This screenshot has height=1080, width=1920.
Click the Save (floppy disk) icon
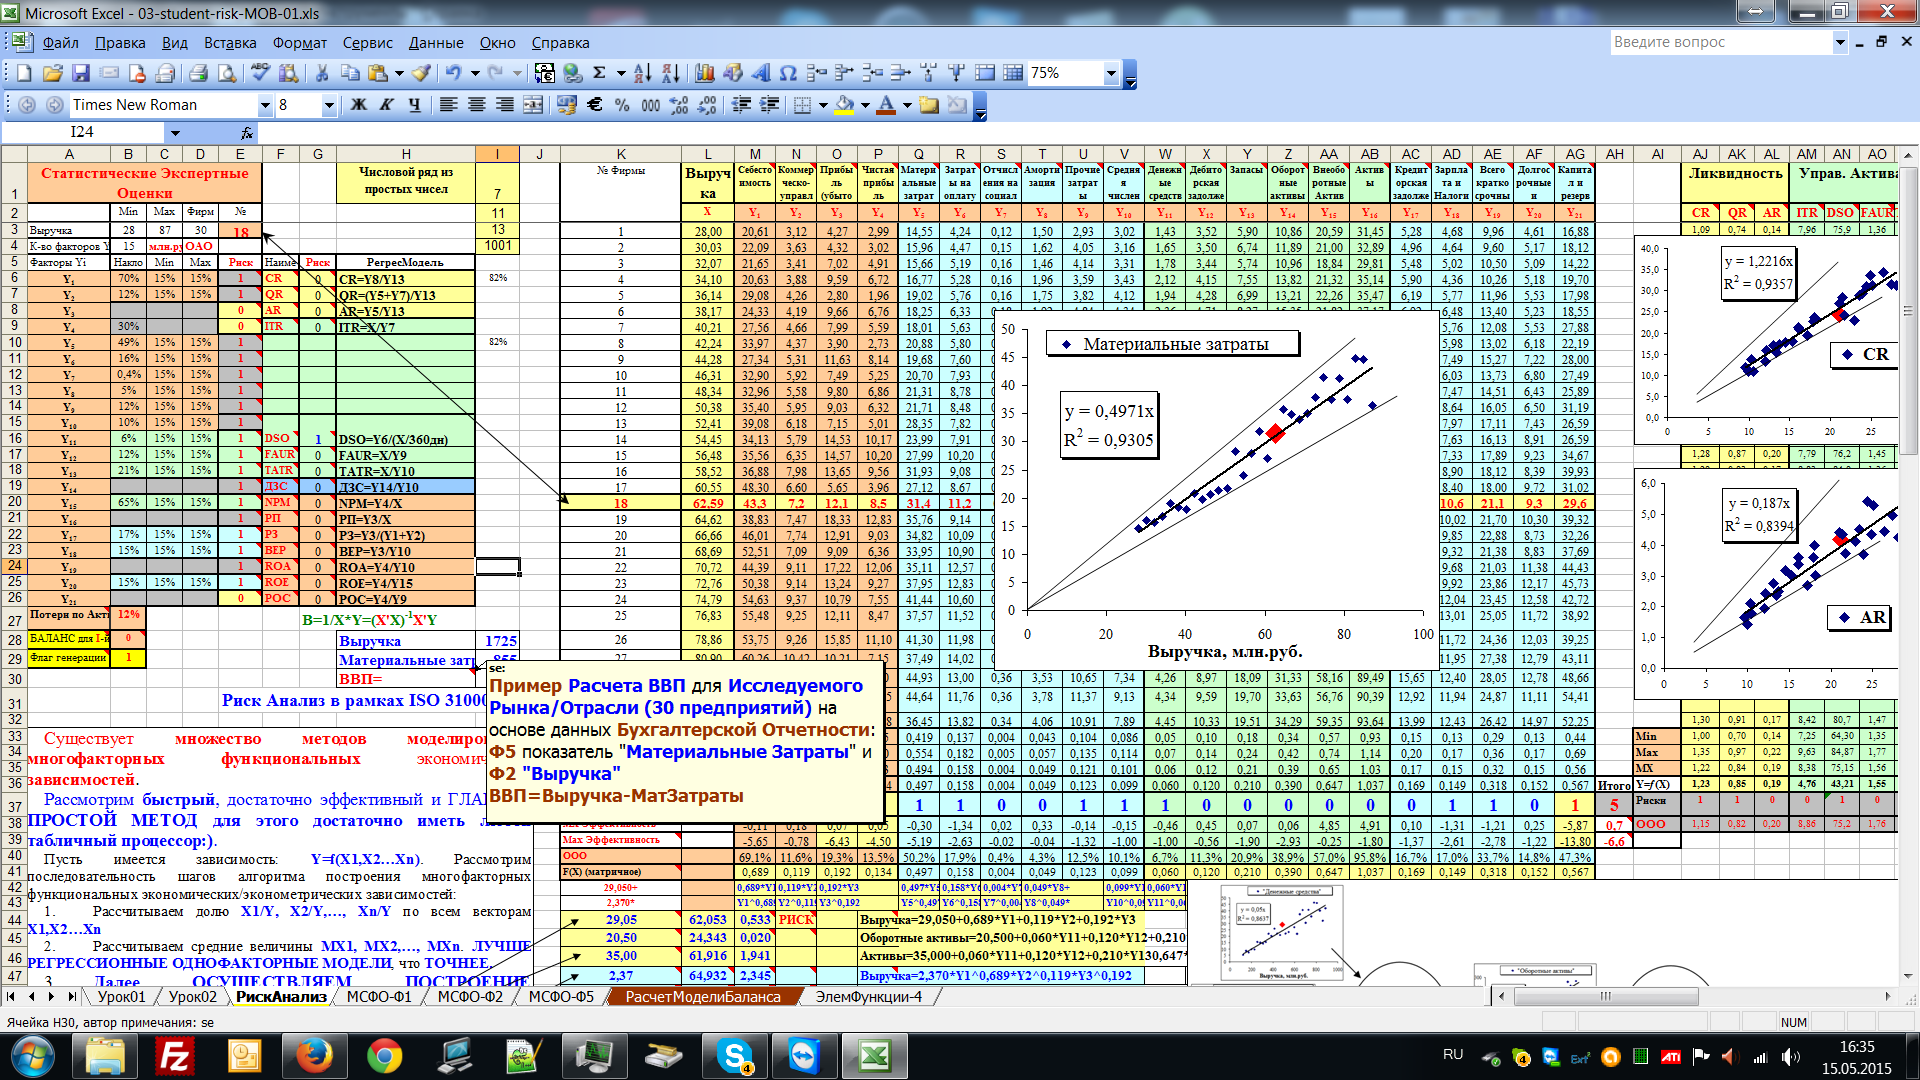click(81, 73)
